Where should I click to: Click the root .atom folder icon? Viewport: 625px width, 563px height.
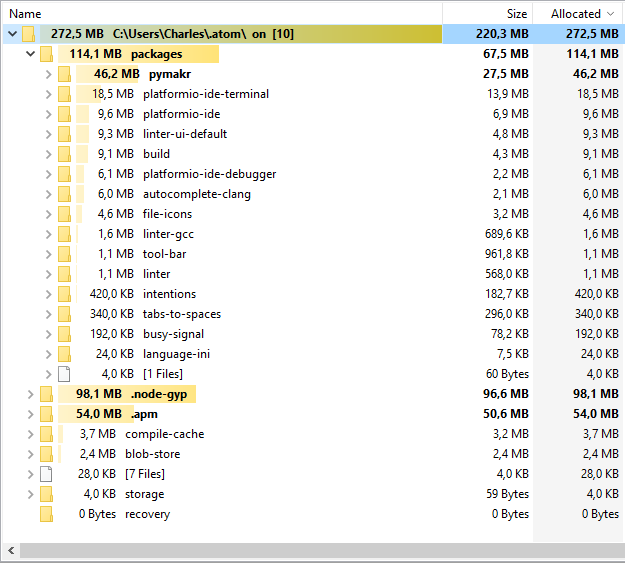coord(29,34)
